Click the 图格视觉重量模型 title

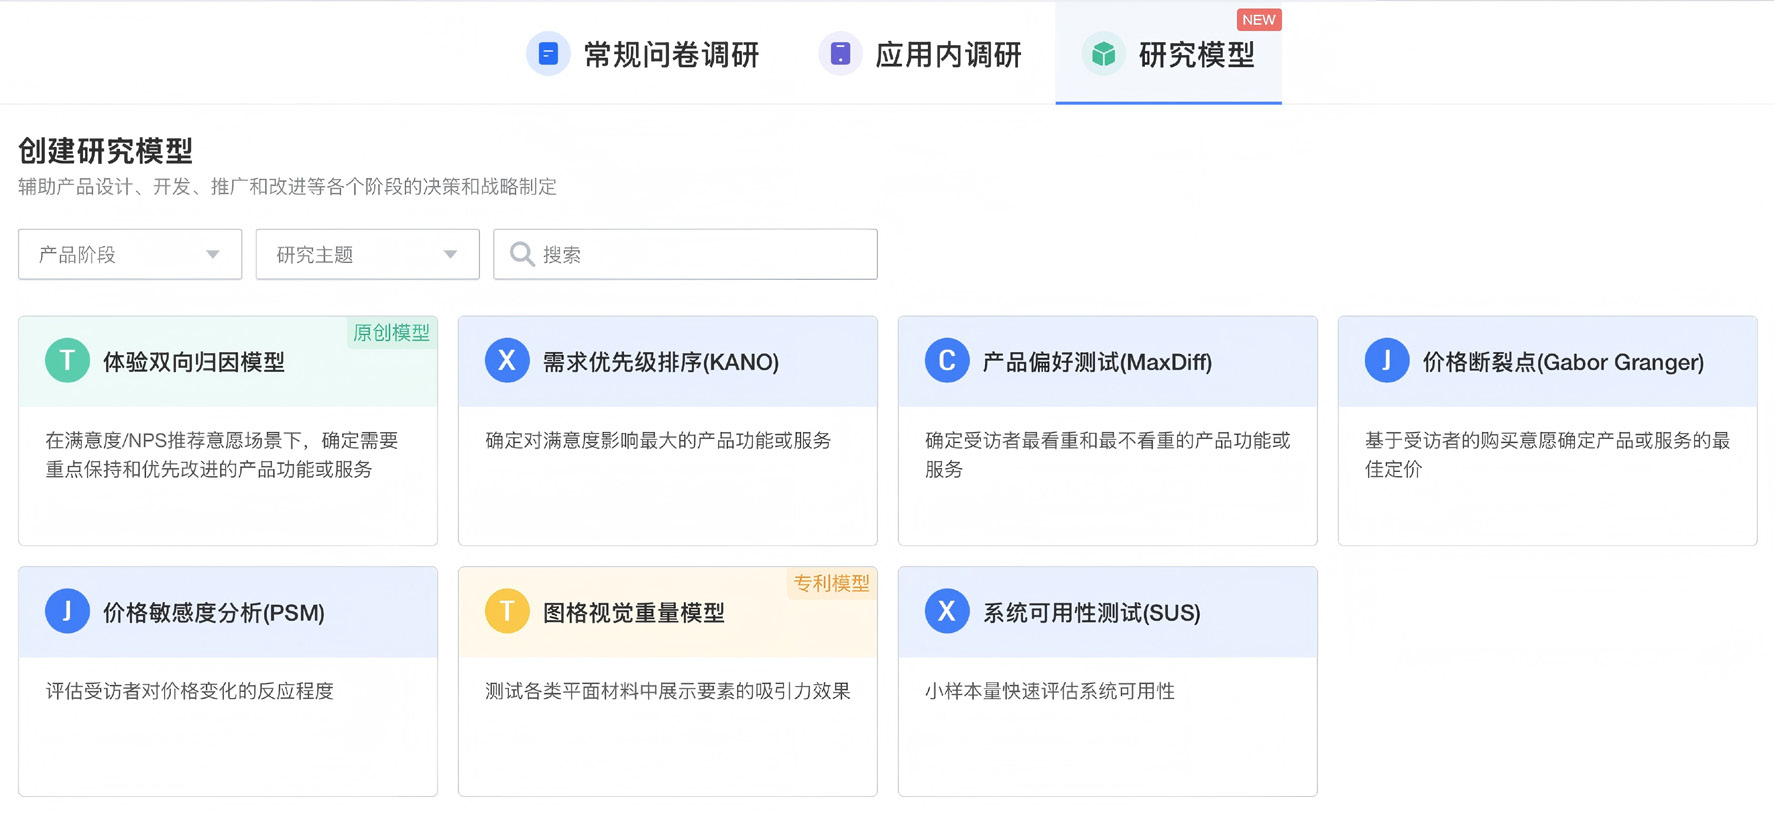pos(634,612)
